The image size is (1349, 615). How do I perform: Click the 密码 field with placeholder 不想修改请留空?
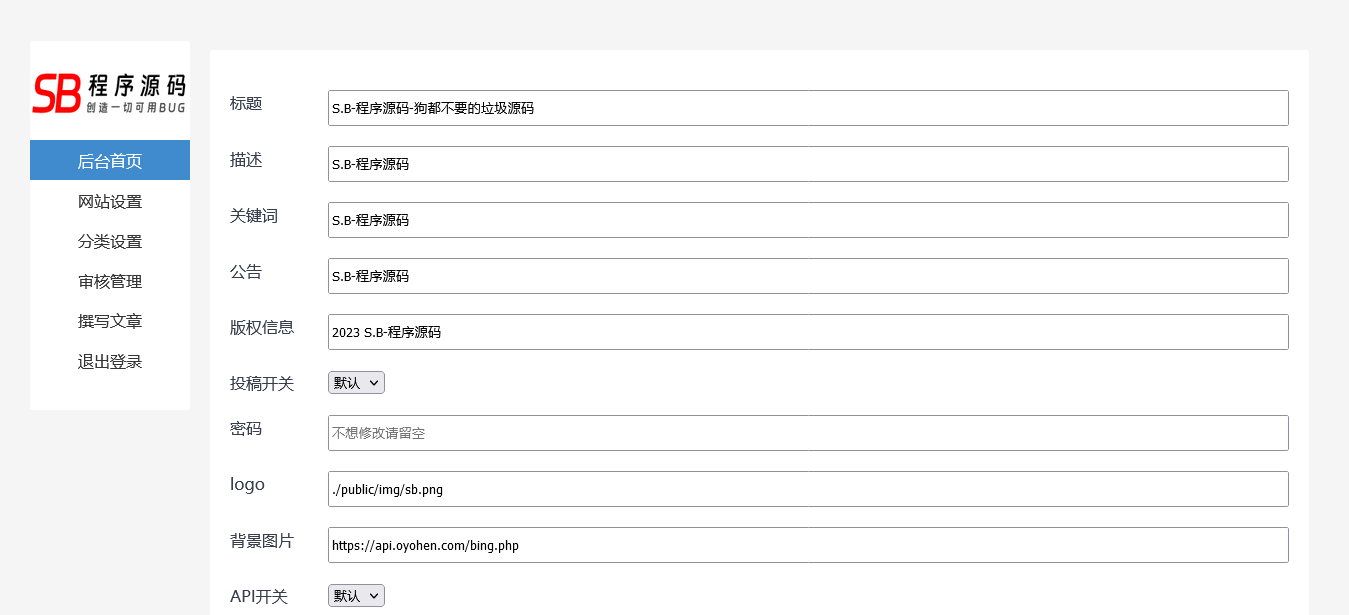[x=807, y=433]
